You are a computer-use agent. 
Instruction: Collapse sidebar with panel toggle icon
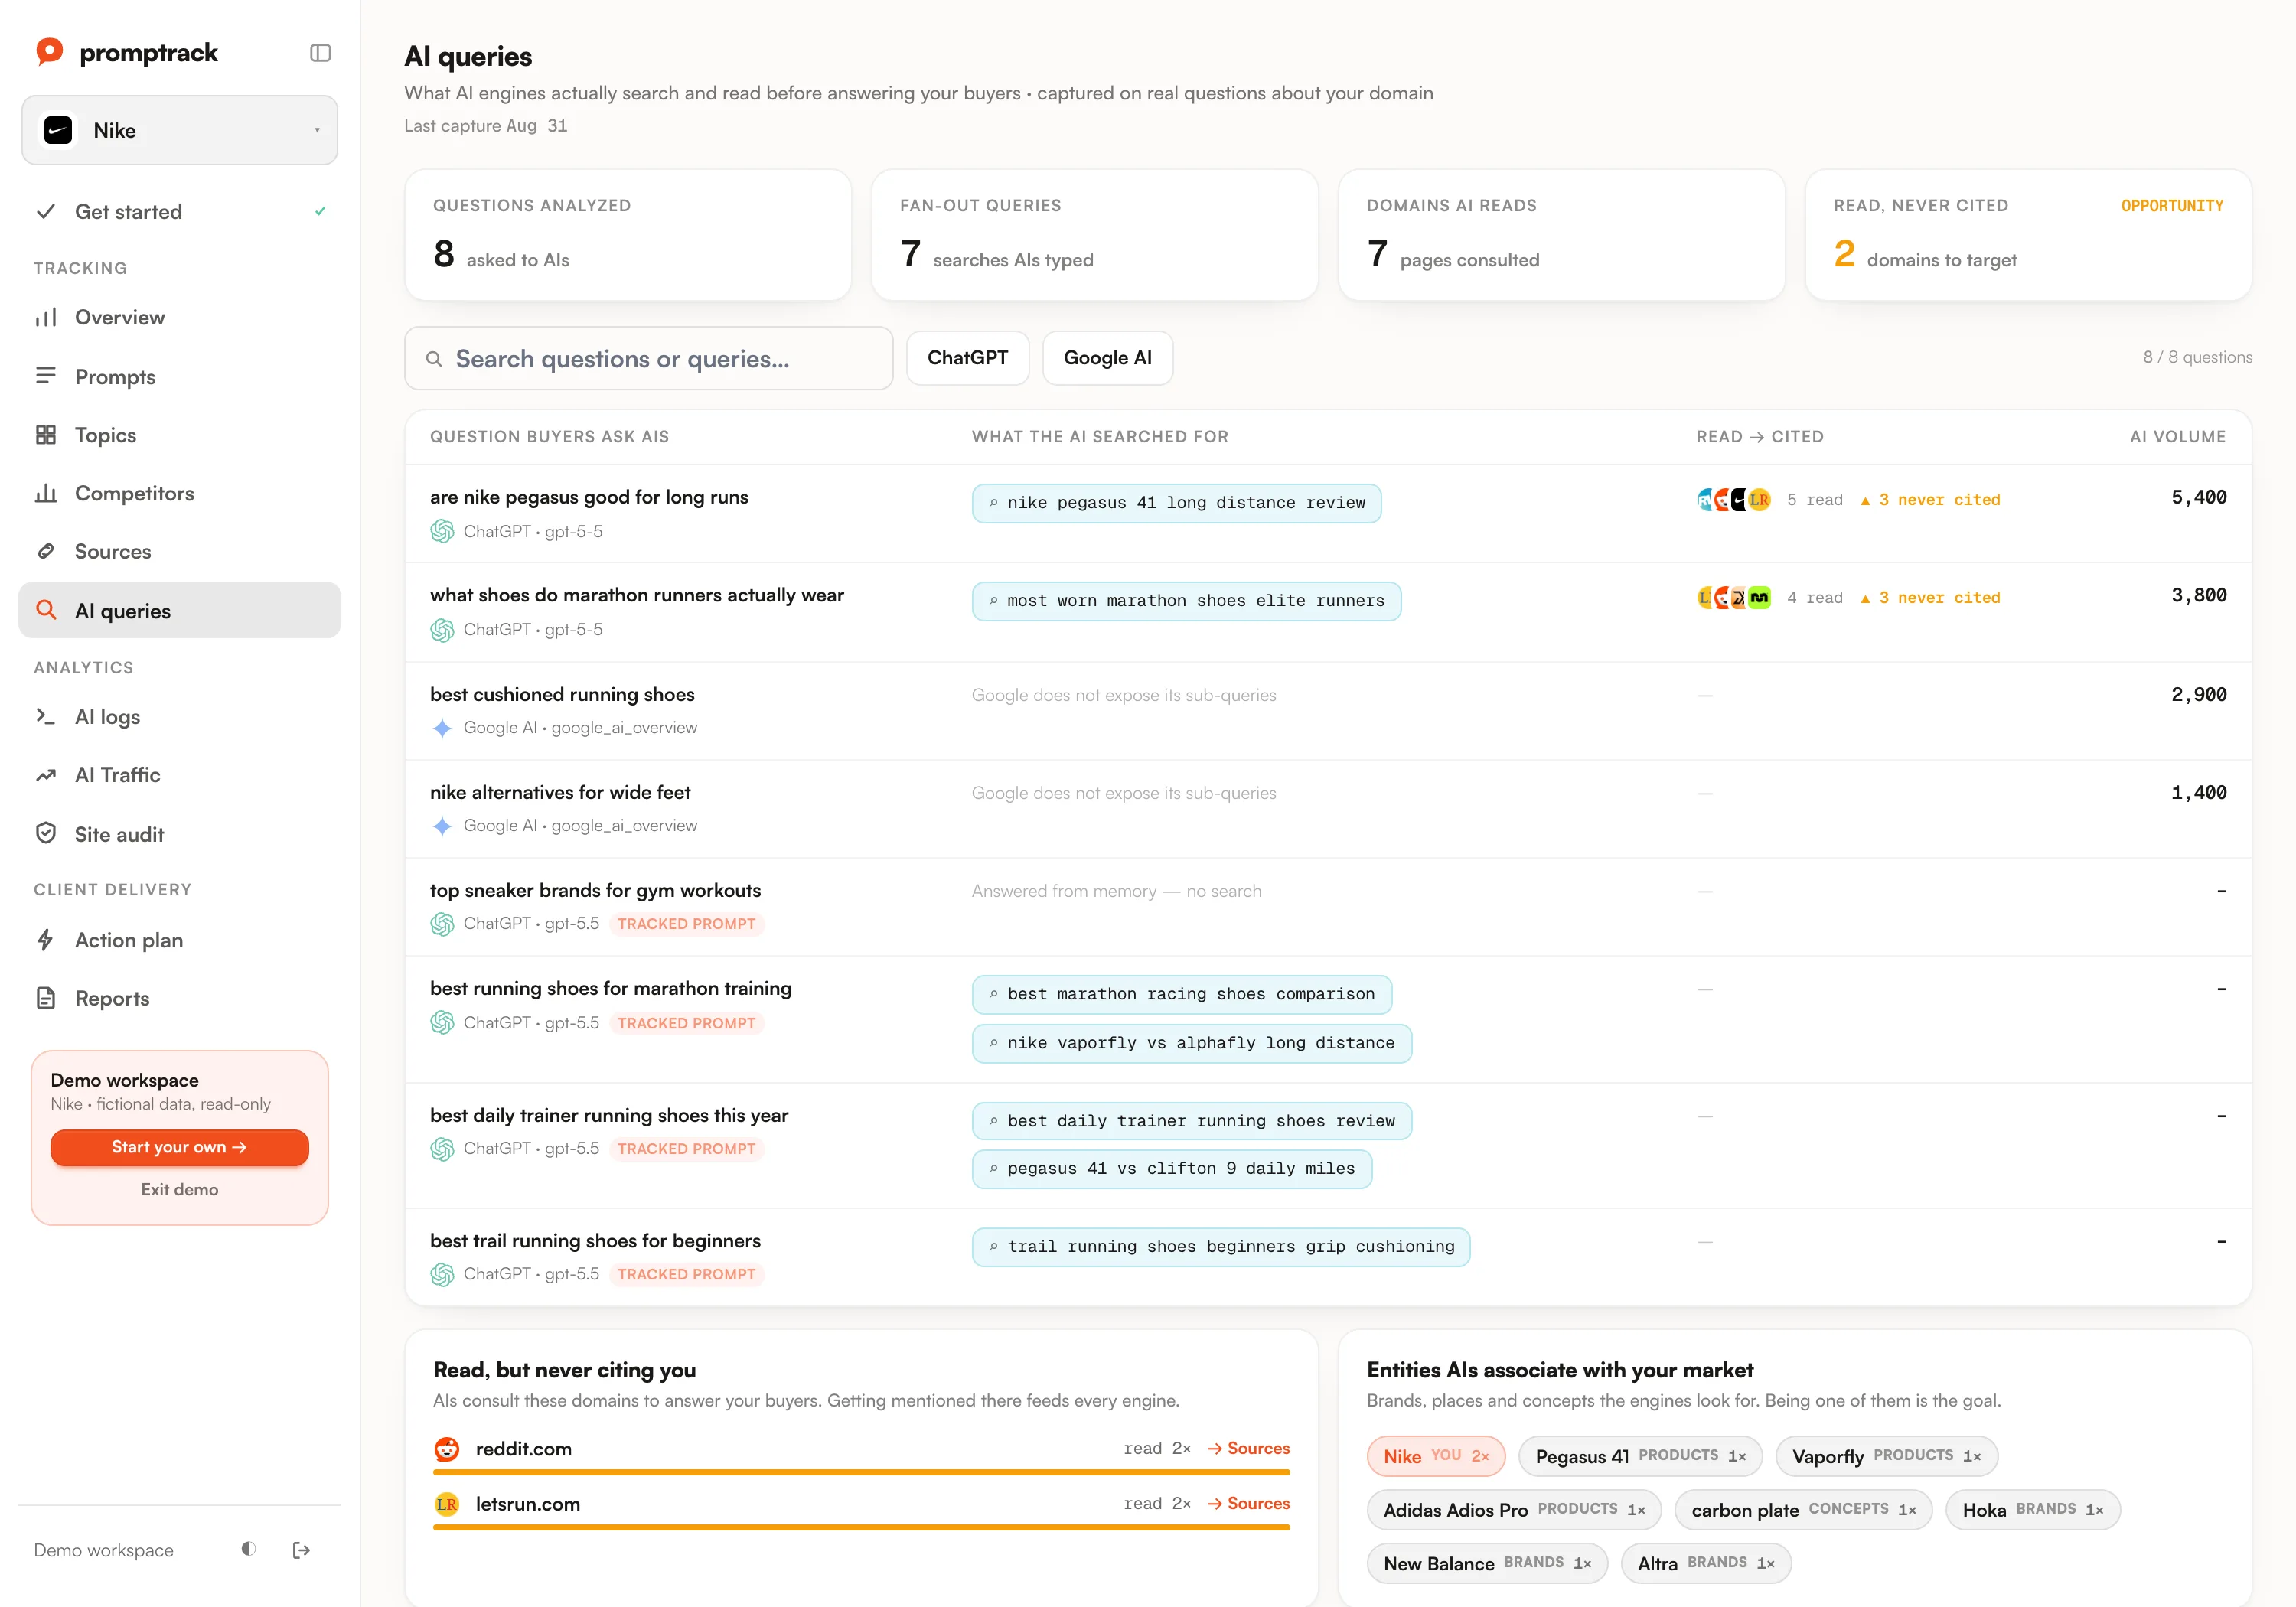tap(320, 52)
